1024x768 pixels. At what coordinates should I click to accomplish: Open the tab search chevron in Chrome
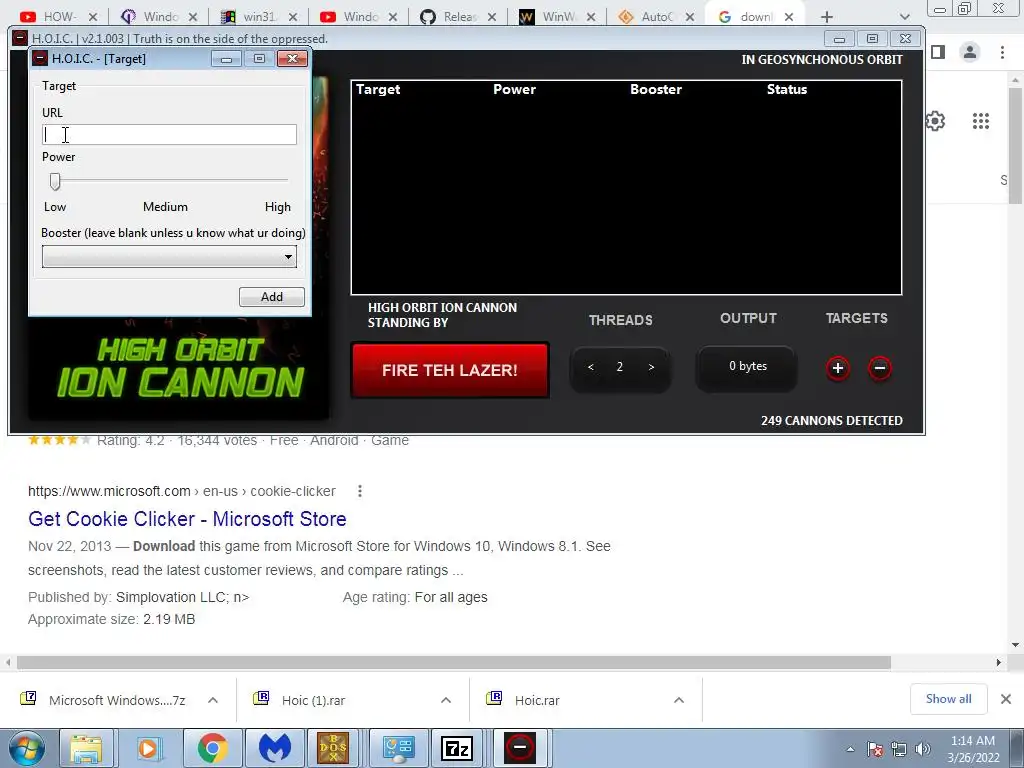[904, 17]
